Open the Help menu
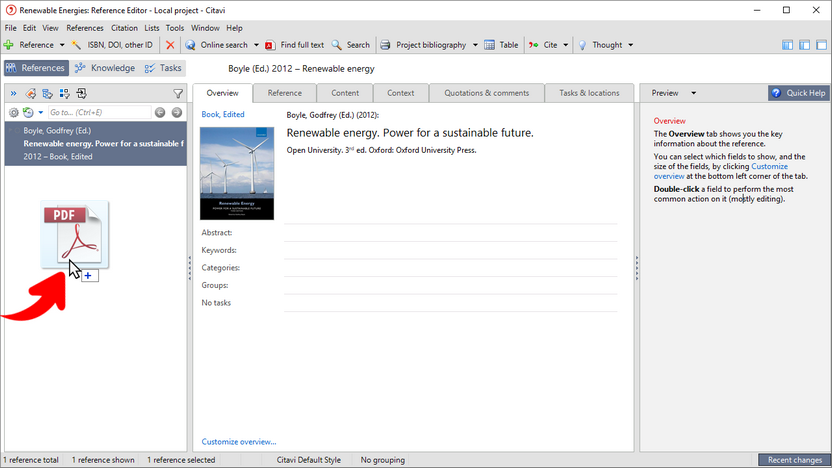 tap(234, 28)
